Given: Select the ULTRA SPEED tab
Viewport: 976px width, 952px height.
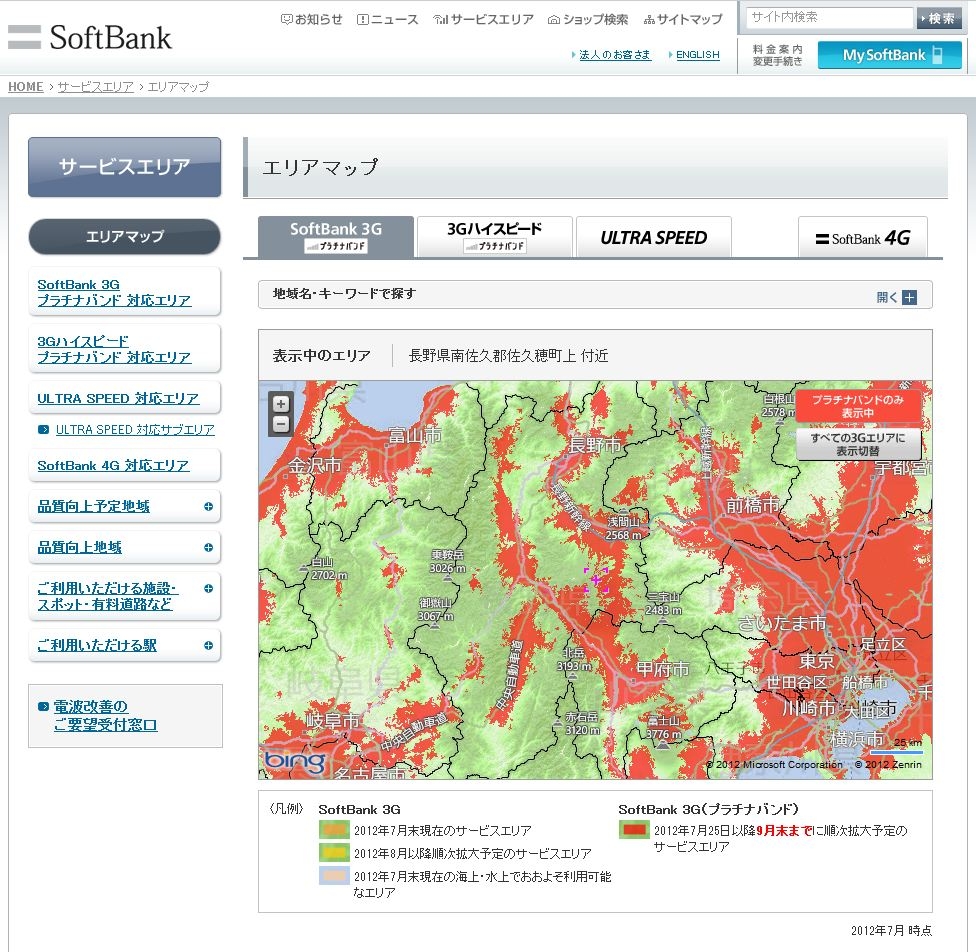Looking at the screenshot, I should pos(654,237).
